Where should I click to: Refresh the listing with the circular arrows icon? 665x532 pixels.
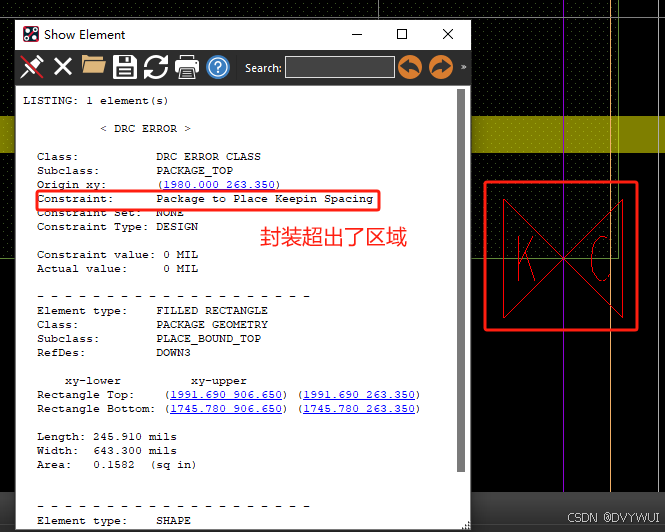click(x=156, y=67)
